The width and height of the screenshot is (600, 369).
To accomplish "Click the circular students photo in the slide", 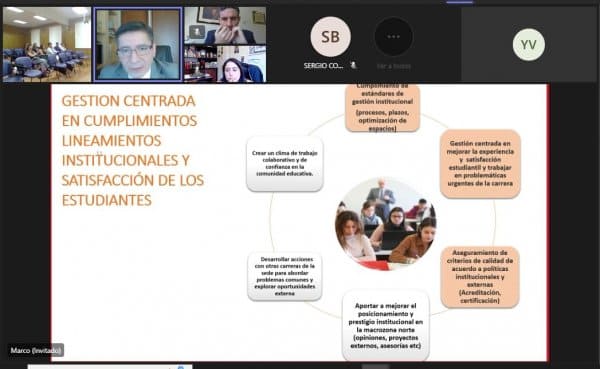I will [x=385, y=224].
